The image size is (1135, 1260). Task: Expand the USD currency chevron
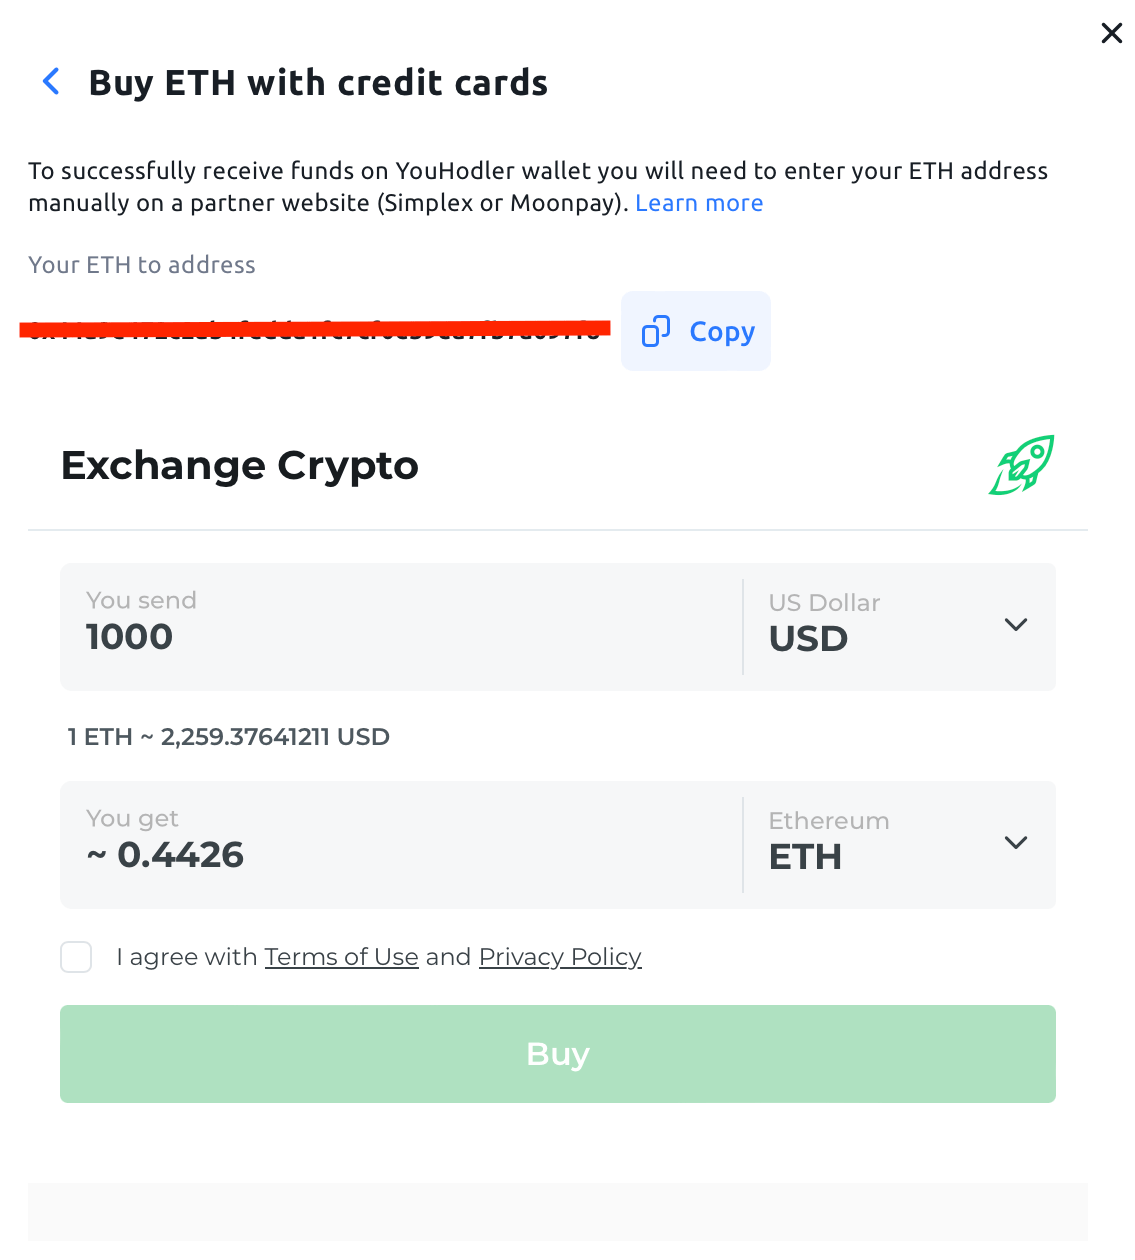click(1015, 625)
